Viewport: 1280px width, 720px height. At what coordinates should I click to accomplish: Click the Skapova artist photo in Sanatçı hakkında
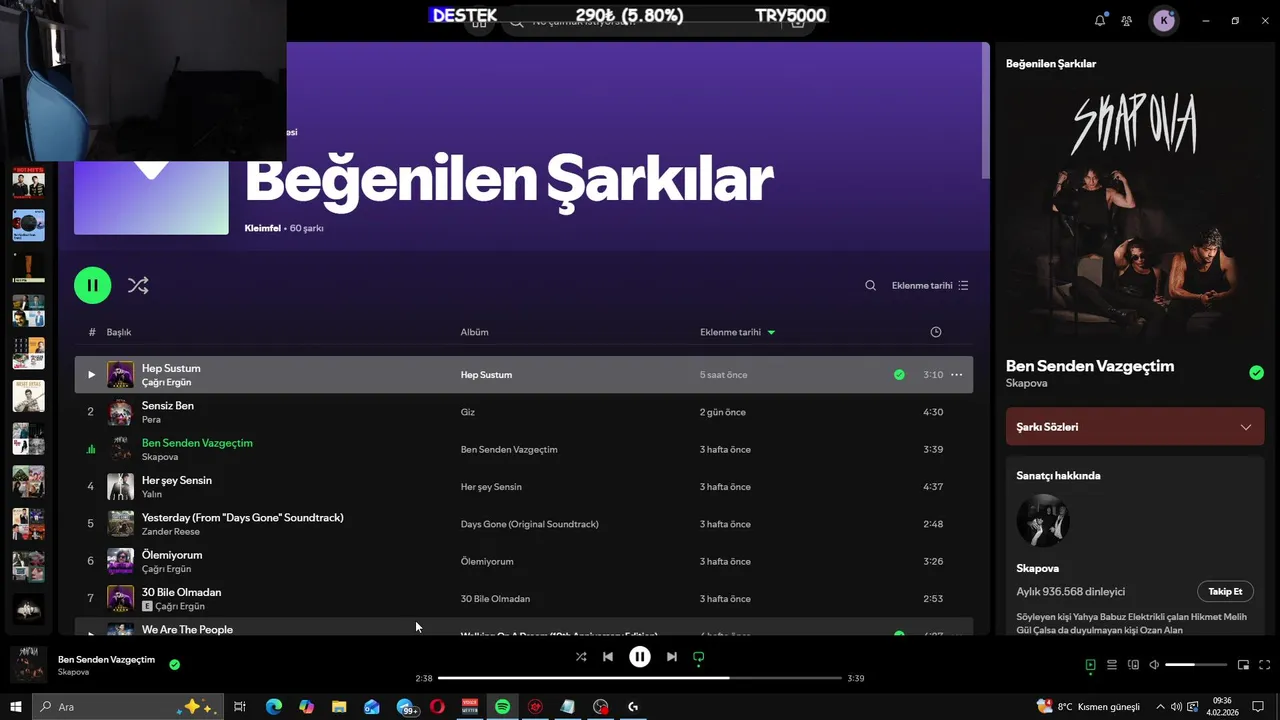coord(1043,520)
